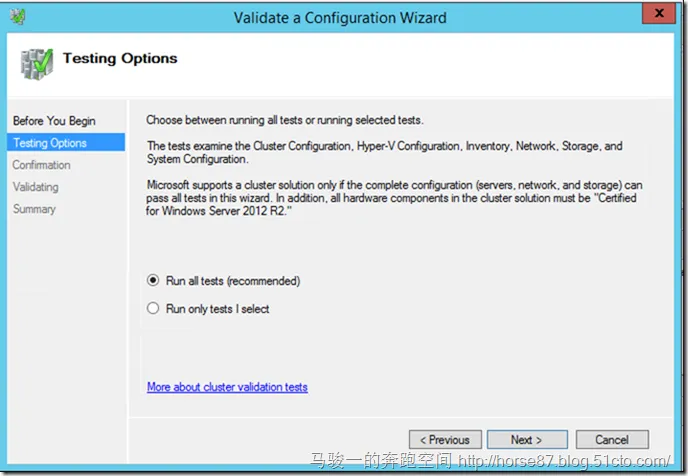
Task: Cancel the validation wizard
Action: 611,440
